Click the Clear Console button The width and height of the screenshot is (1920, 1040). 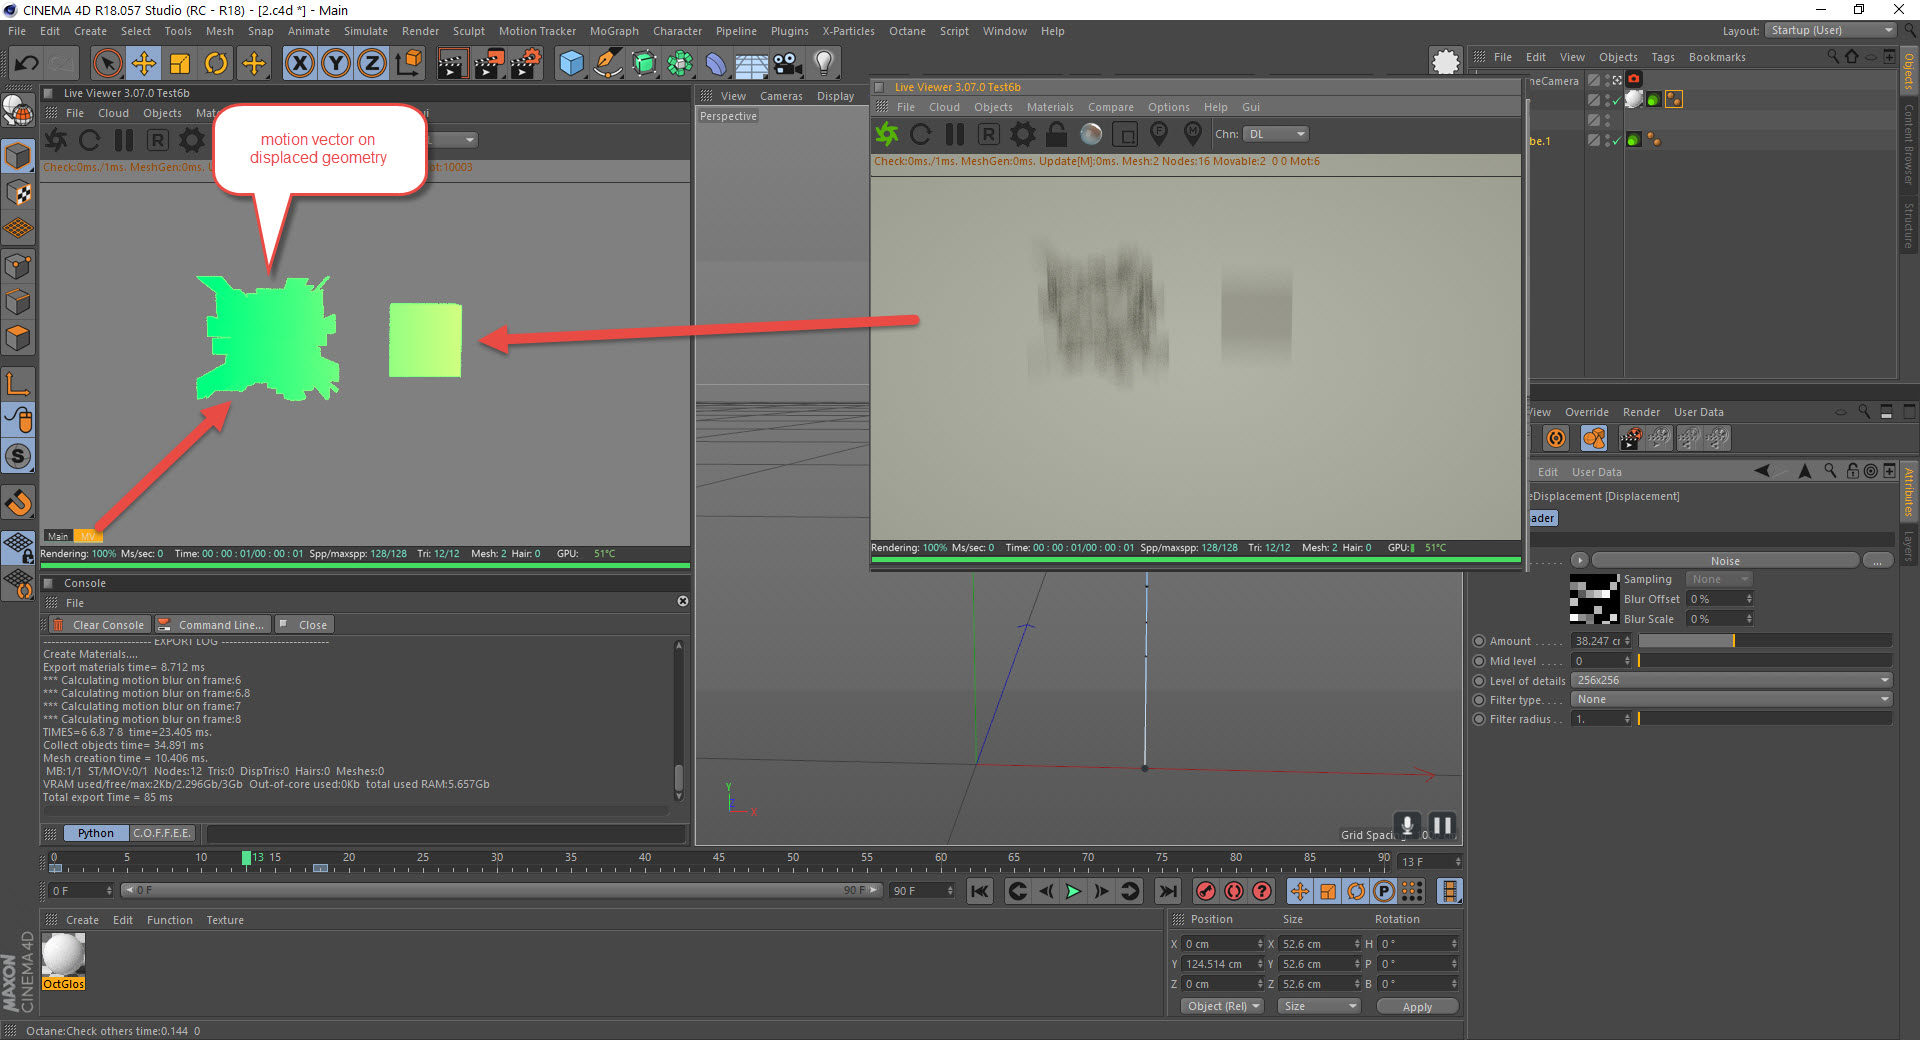(x=99, y=625)
